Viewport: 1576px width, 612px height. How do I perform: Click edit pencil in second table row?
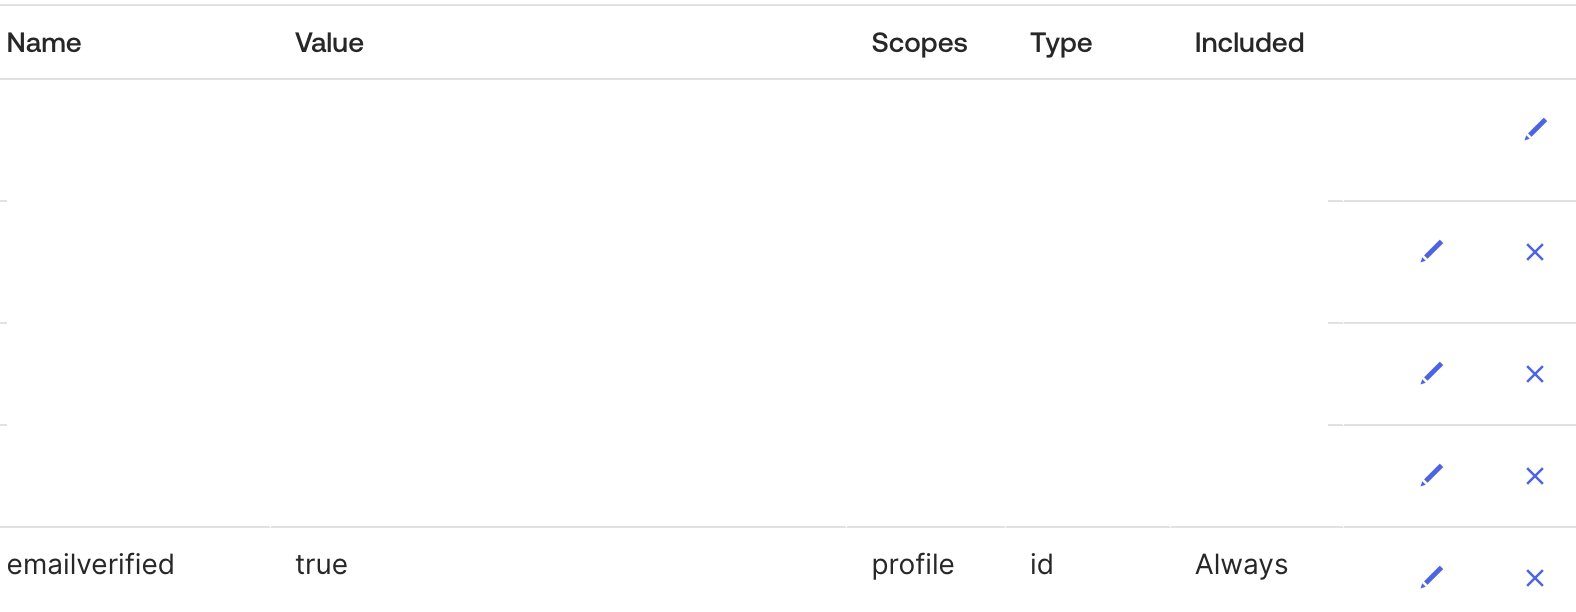(1432, 251)
